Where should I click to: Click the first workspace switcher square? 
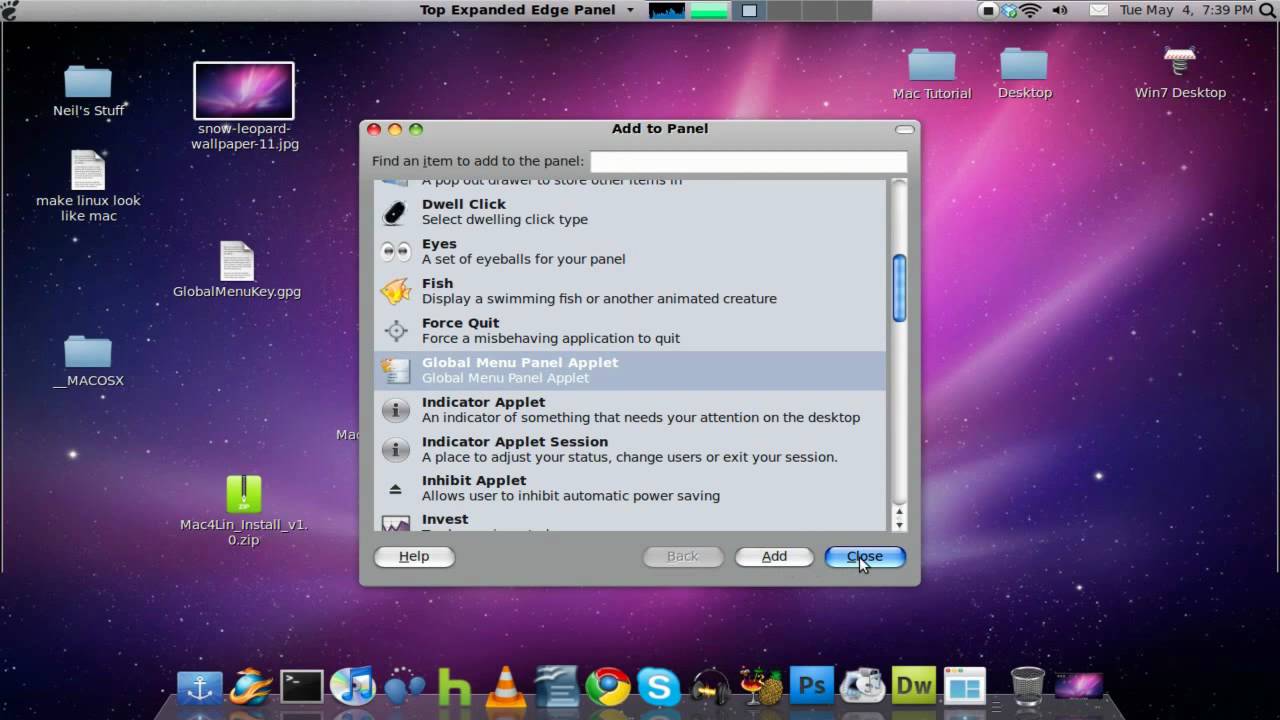(x=749, y=10)
